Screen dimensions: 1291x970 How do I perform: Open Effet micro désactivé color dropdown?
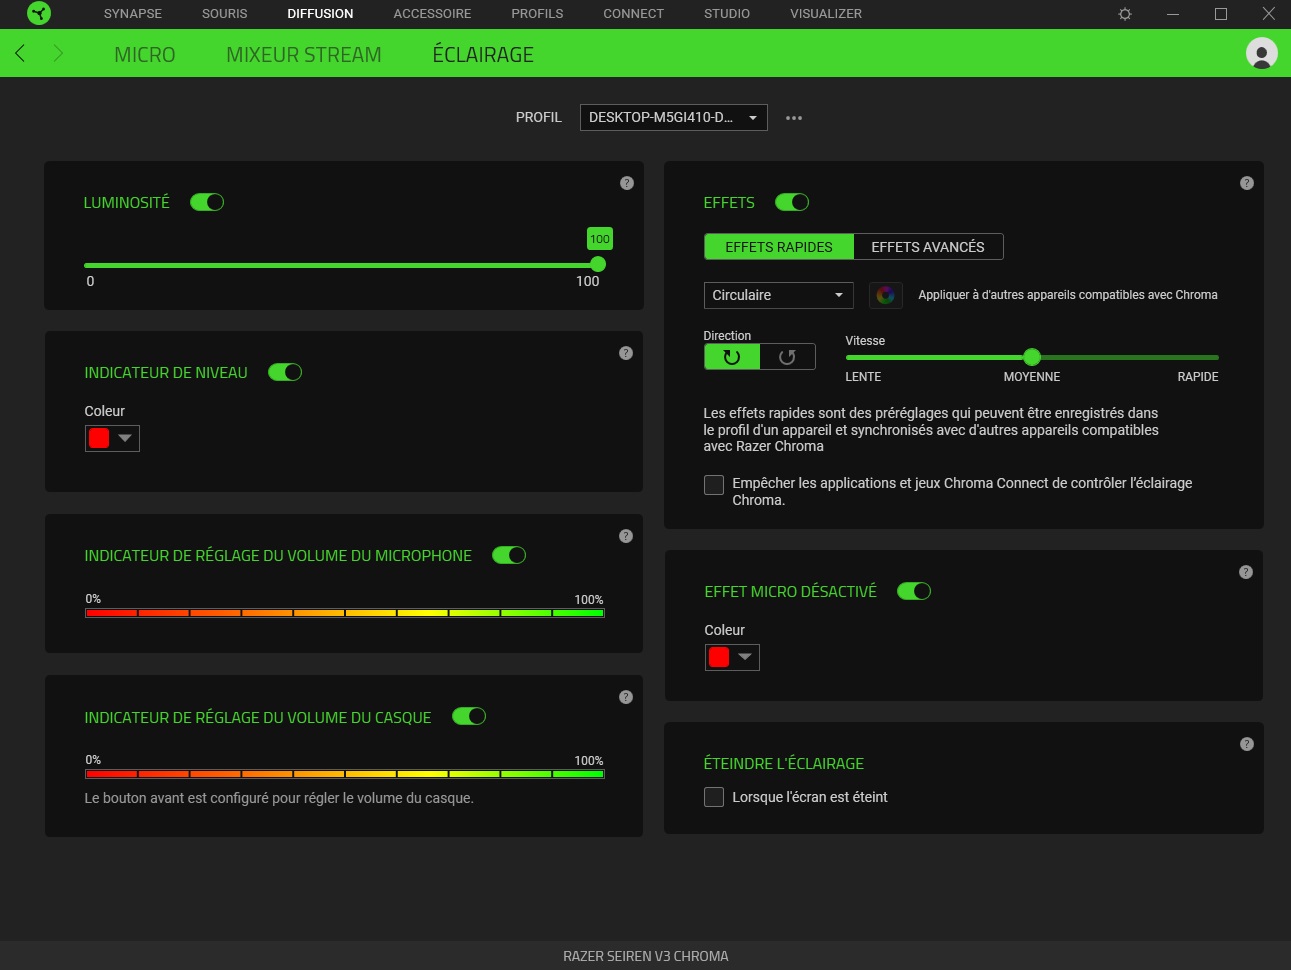[x=732, y=657]
